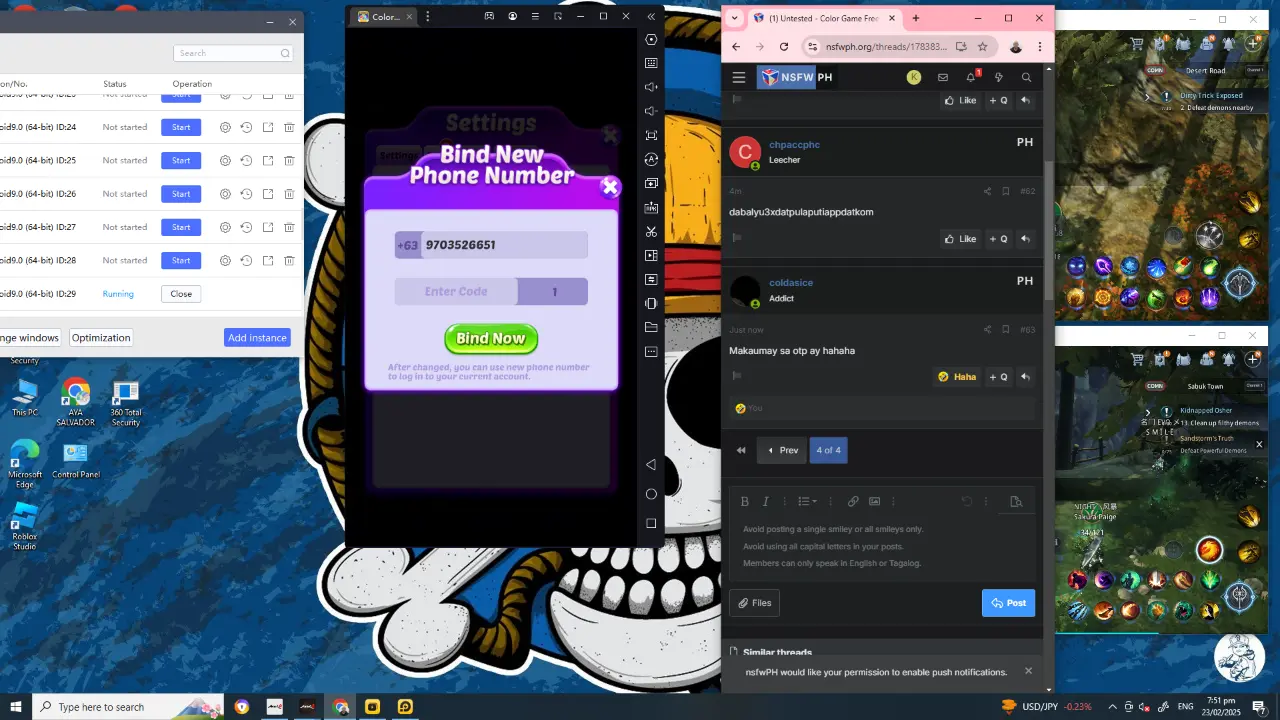1280x720 pixels.
Task: Start the instance ID:25
Action: 181,160
